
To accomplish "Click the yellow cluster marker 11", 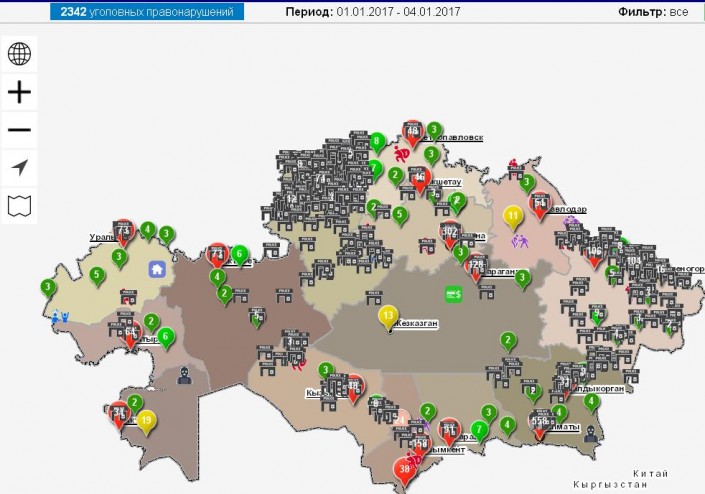I will (513, 216).
